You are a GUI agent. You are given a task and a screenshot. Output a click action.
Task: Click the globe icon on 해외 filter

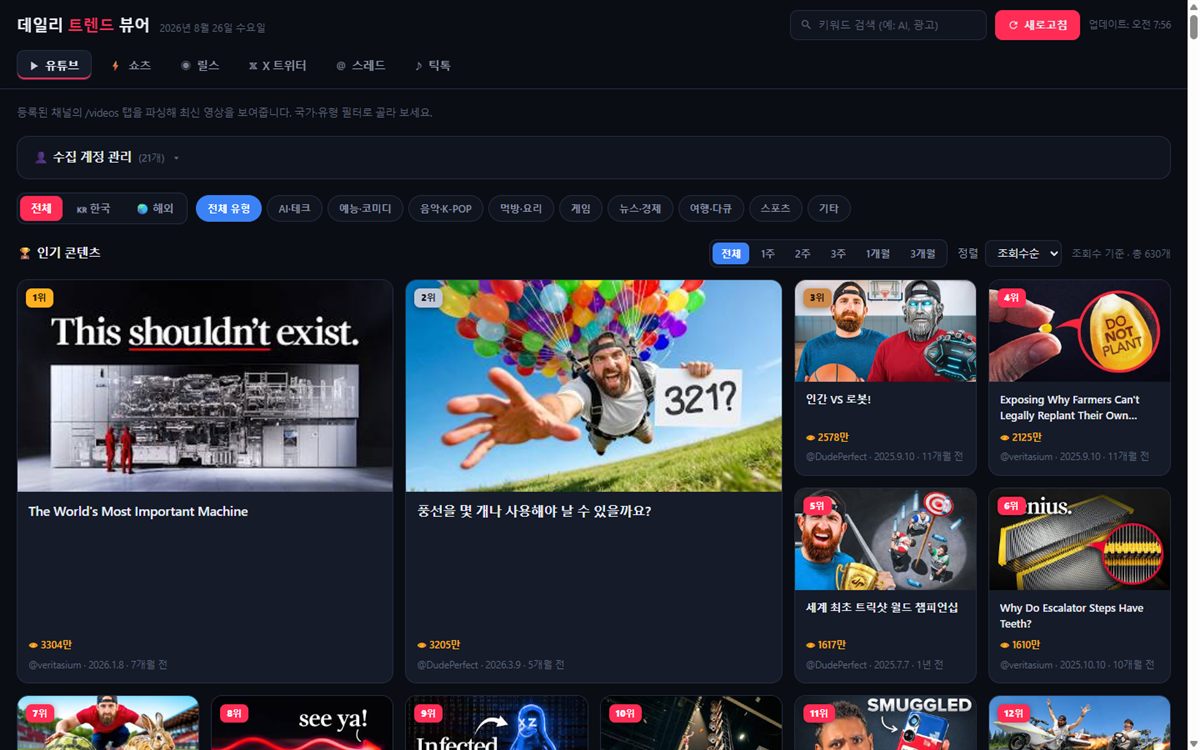[143, 209]
